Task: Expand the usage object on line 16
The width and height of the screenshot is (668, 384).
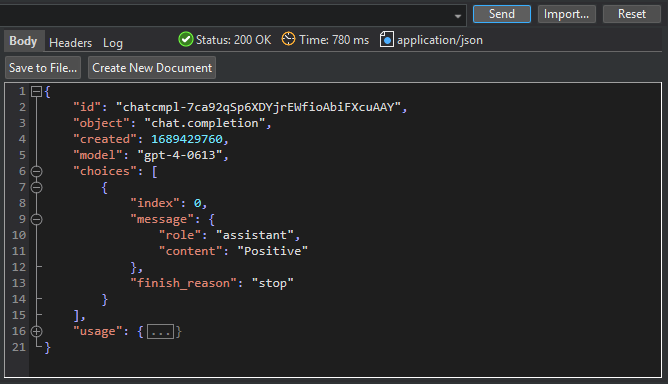Action: tap(37, 331)
